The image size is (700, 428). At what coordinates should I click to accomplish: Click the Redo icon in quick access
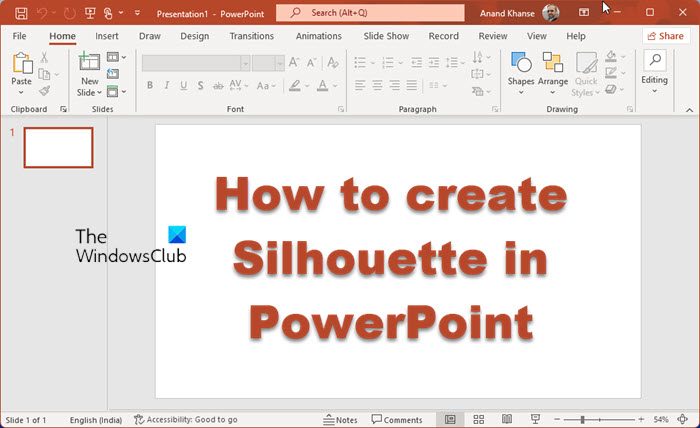pos(70,13)
